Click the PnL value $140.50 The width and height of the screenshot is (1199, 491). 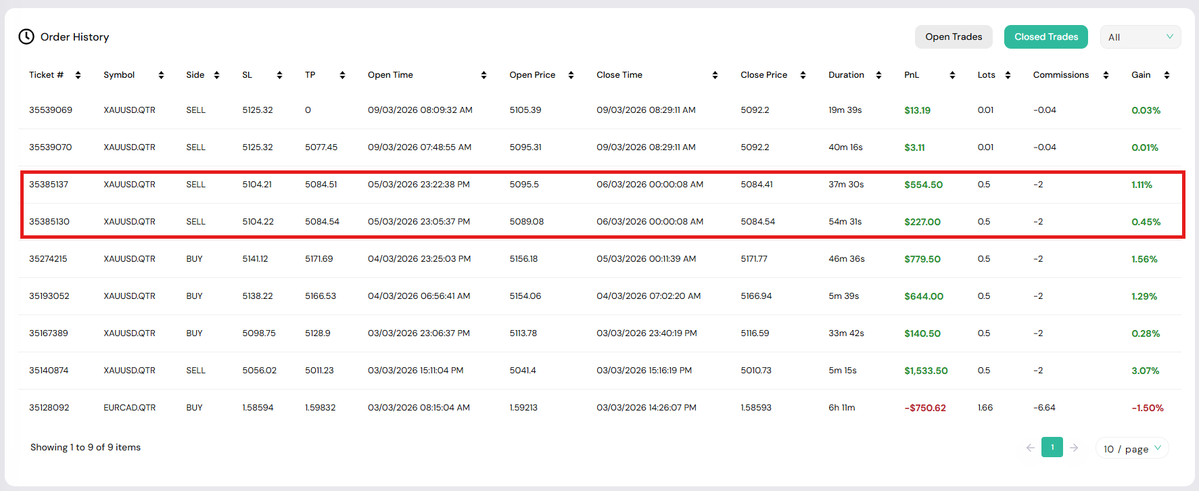(x=922, y=333)
